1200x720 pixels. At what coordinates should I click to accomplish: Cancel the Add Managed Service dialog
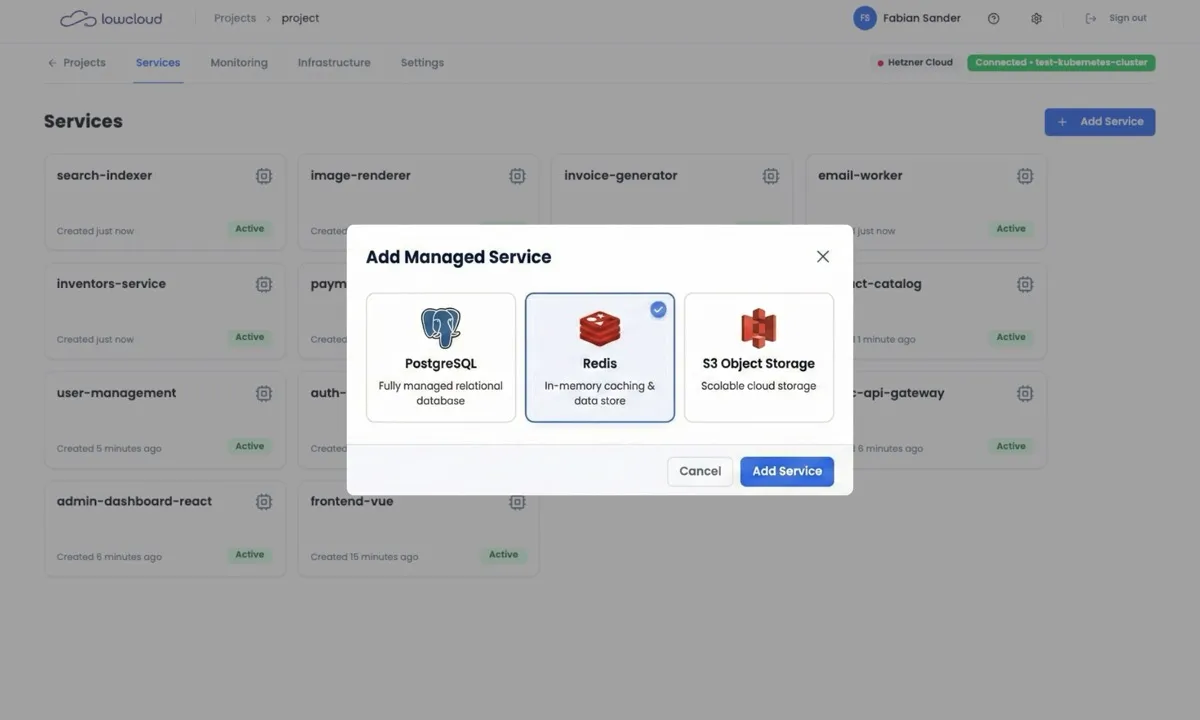pos(700,471)
